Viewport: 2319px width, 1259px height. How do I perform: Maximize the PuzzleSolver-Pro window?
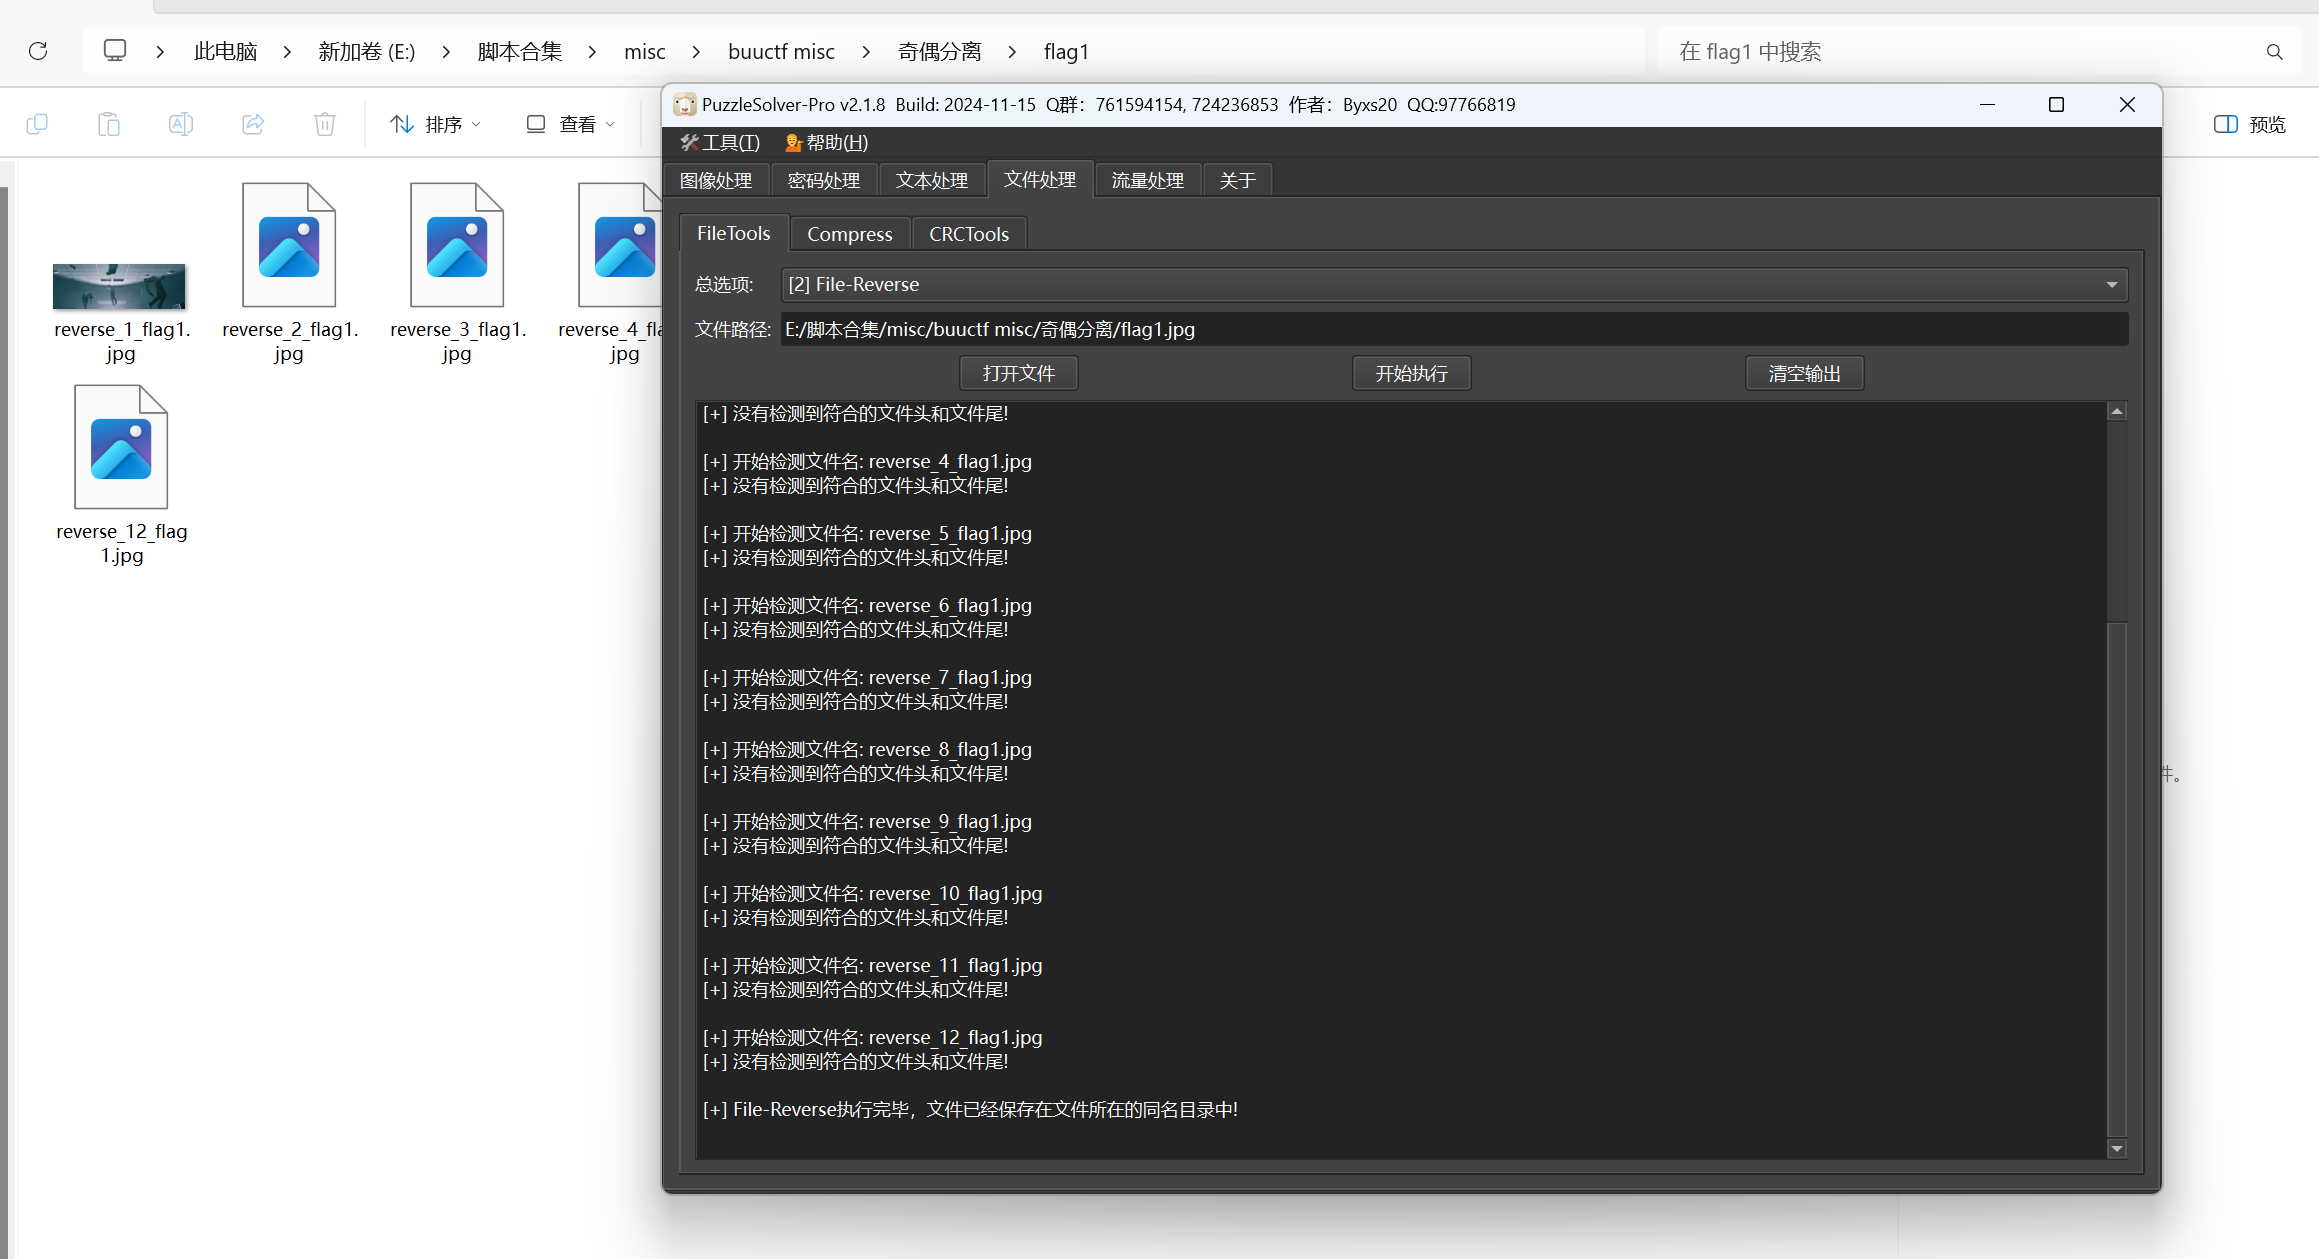[x=2057, y=104]
